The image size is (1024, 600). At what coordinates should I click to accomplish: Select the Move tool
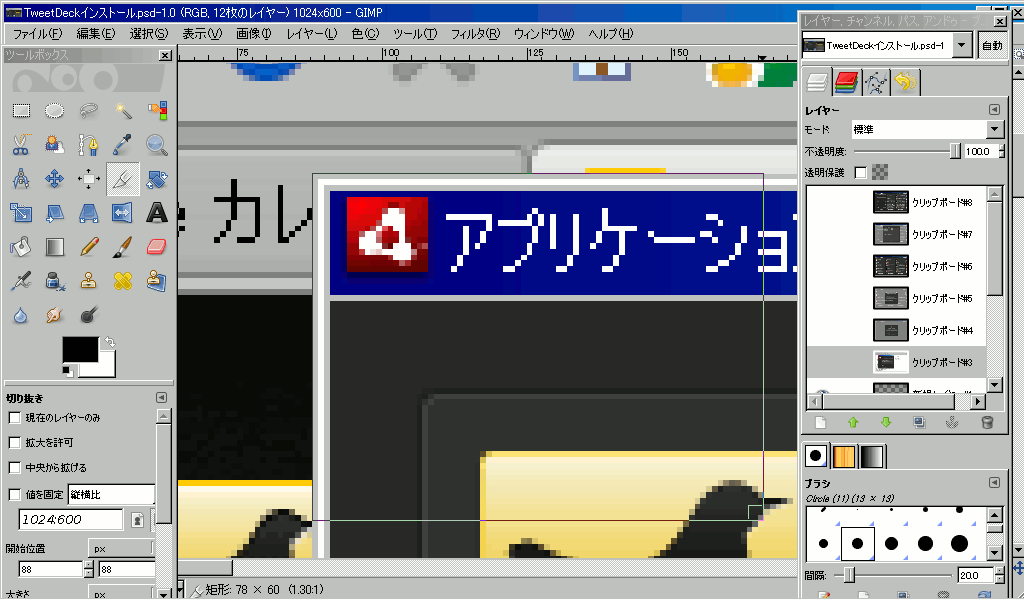(54, 178)
